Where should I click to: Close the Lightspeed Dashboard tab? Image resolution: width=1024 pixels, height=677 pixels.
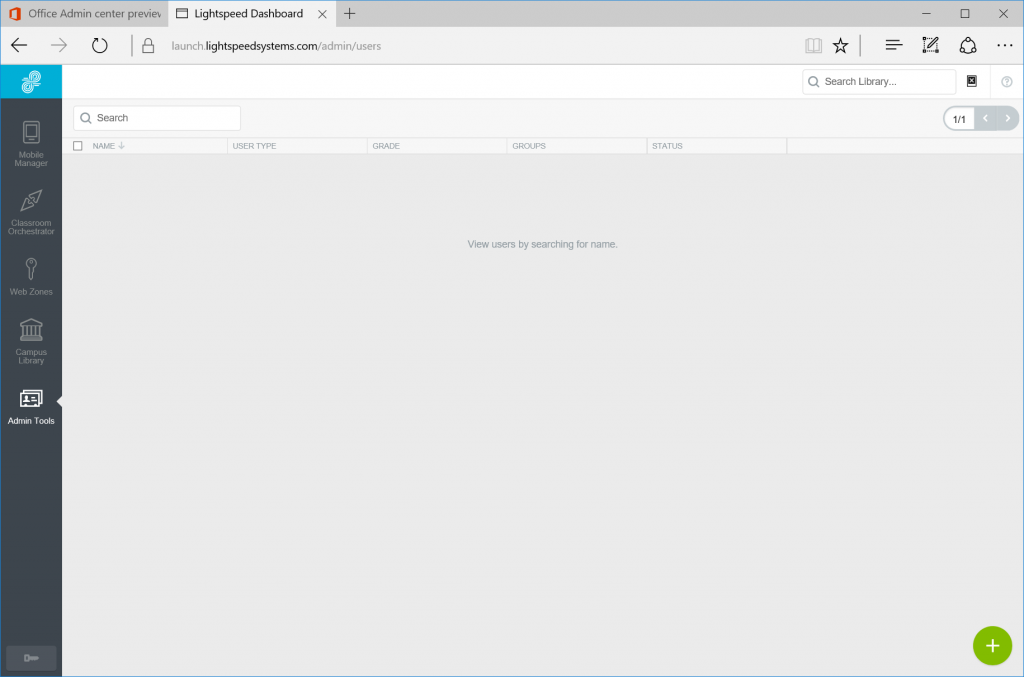click(x=322, y=14)
